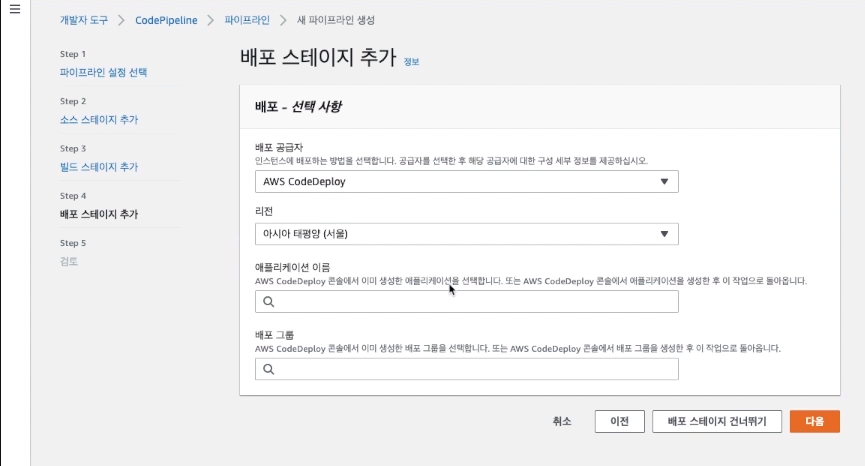Click the 배포 공급자 field label

click(279, 148)
